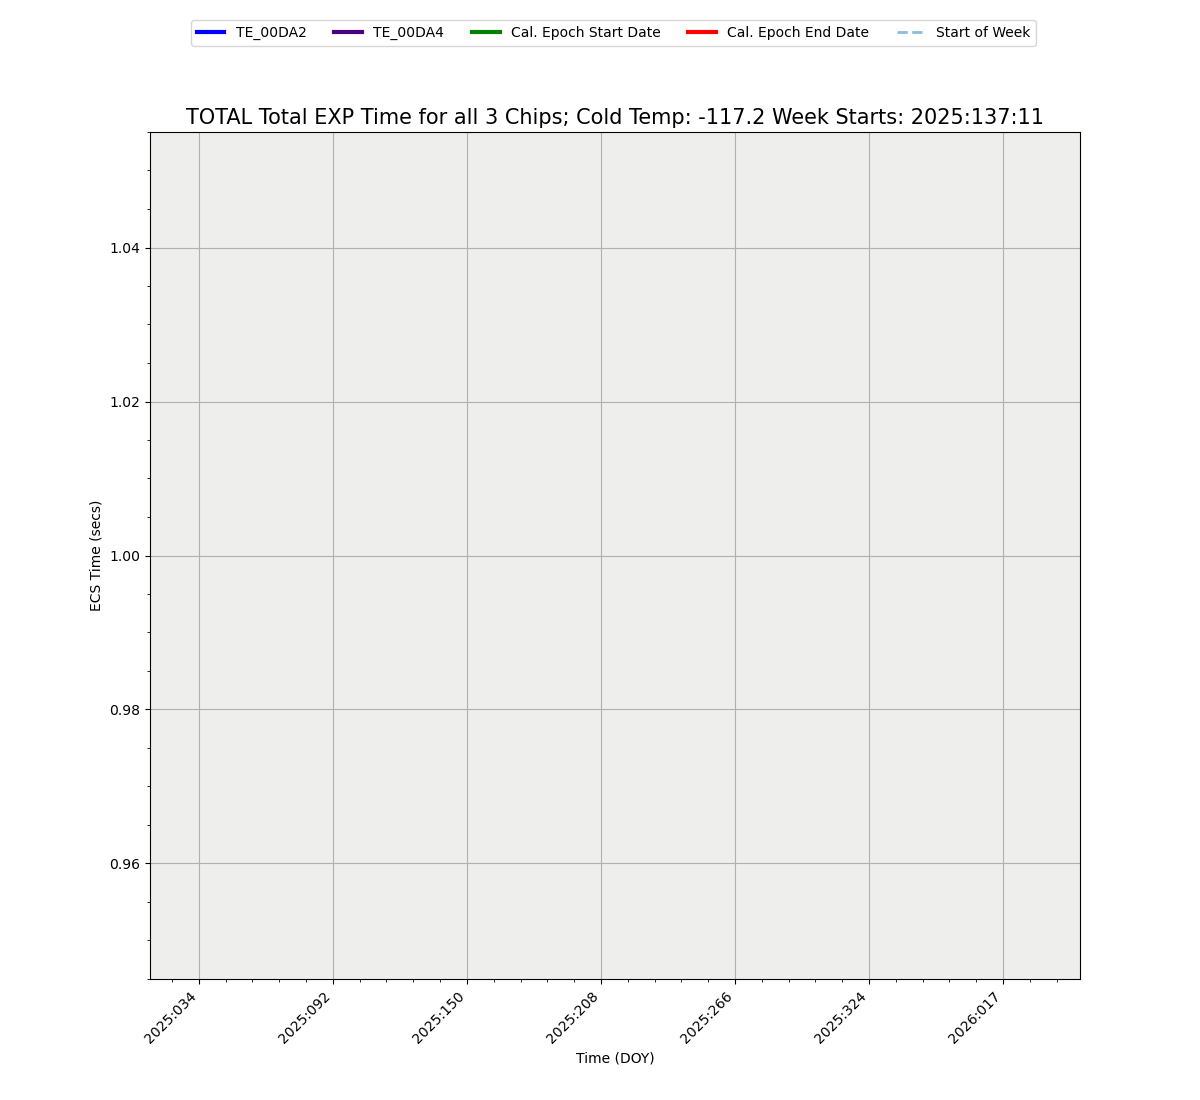Click the green Cal. Epoch Start swatch

(486, 33)
